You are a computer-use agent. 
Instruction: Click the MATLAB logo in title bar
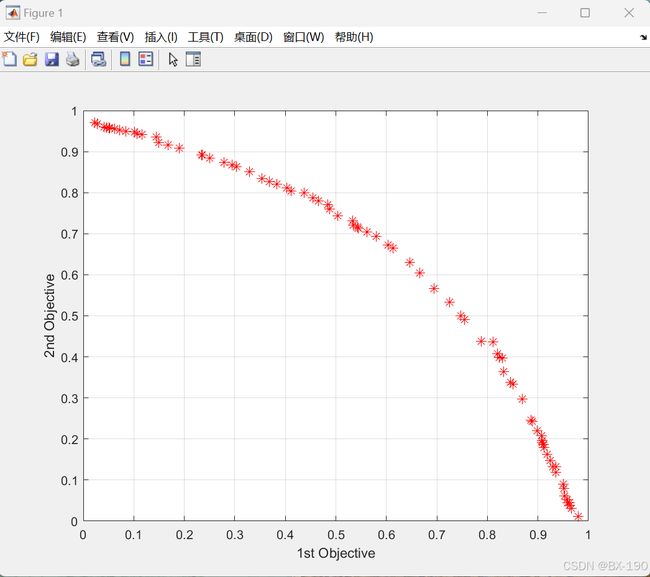click(x=12, y=13)
